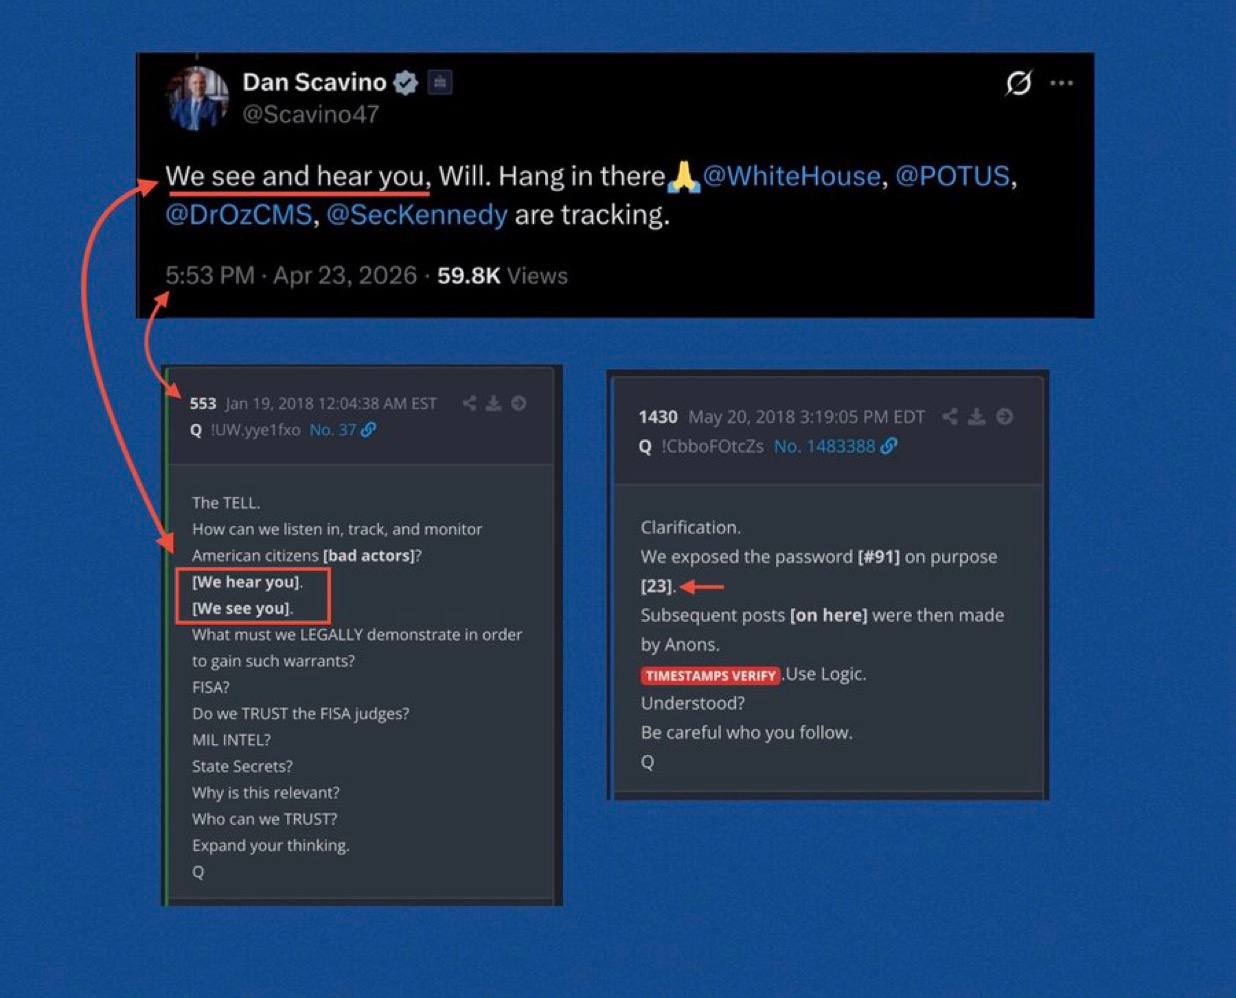Image resolution: width=1236 pixels, height=998 pixels.
Task: Click the government affiliation badge icon
Action: pos(440,82)
